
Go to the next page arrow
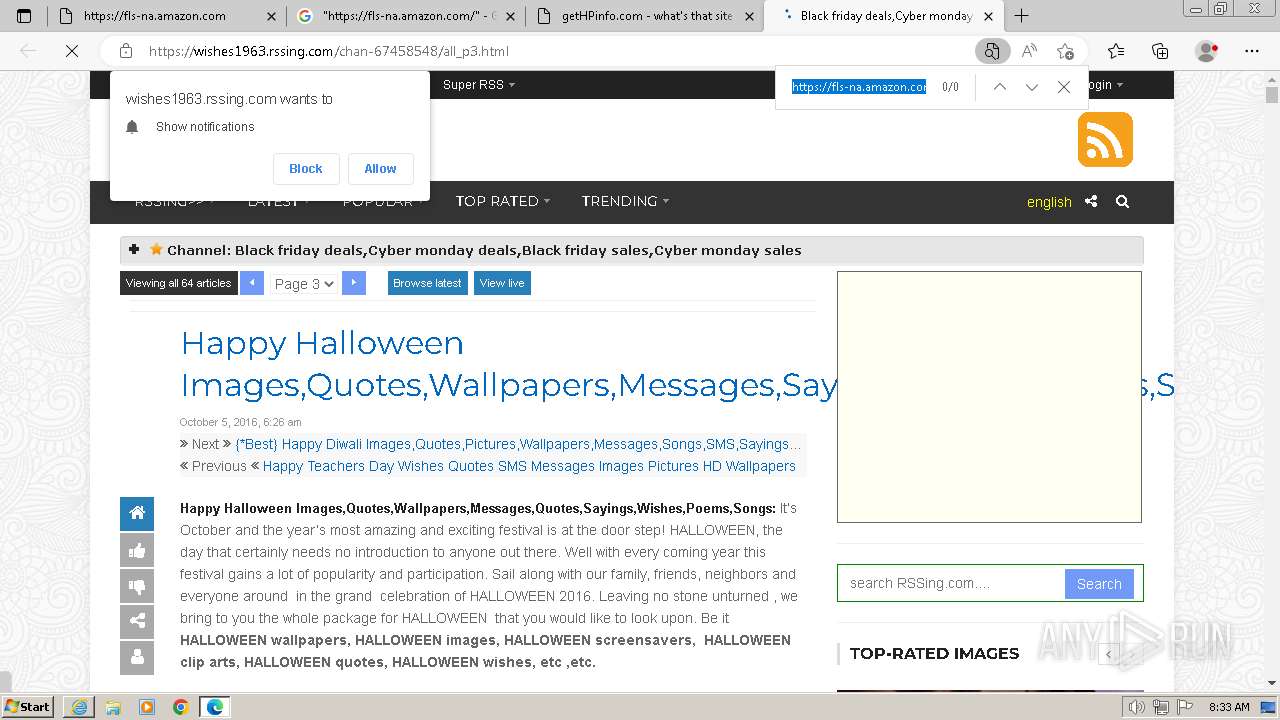(x=354, y=283)
